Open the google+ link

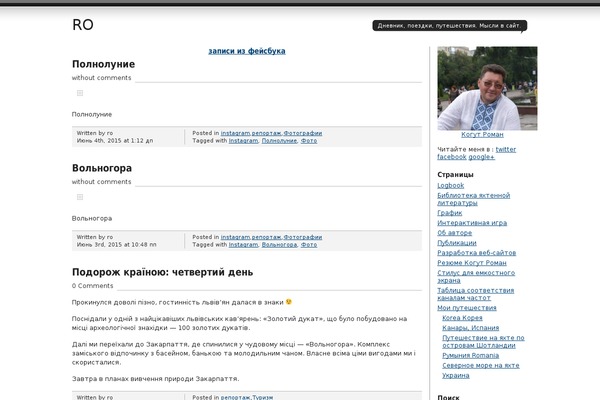point(482,157)
